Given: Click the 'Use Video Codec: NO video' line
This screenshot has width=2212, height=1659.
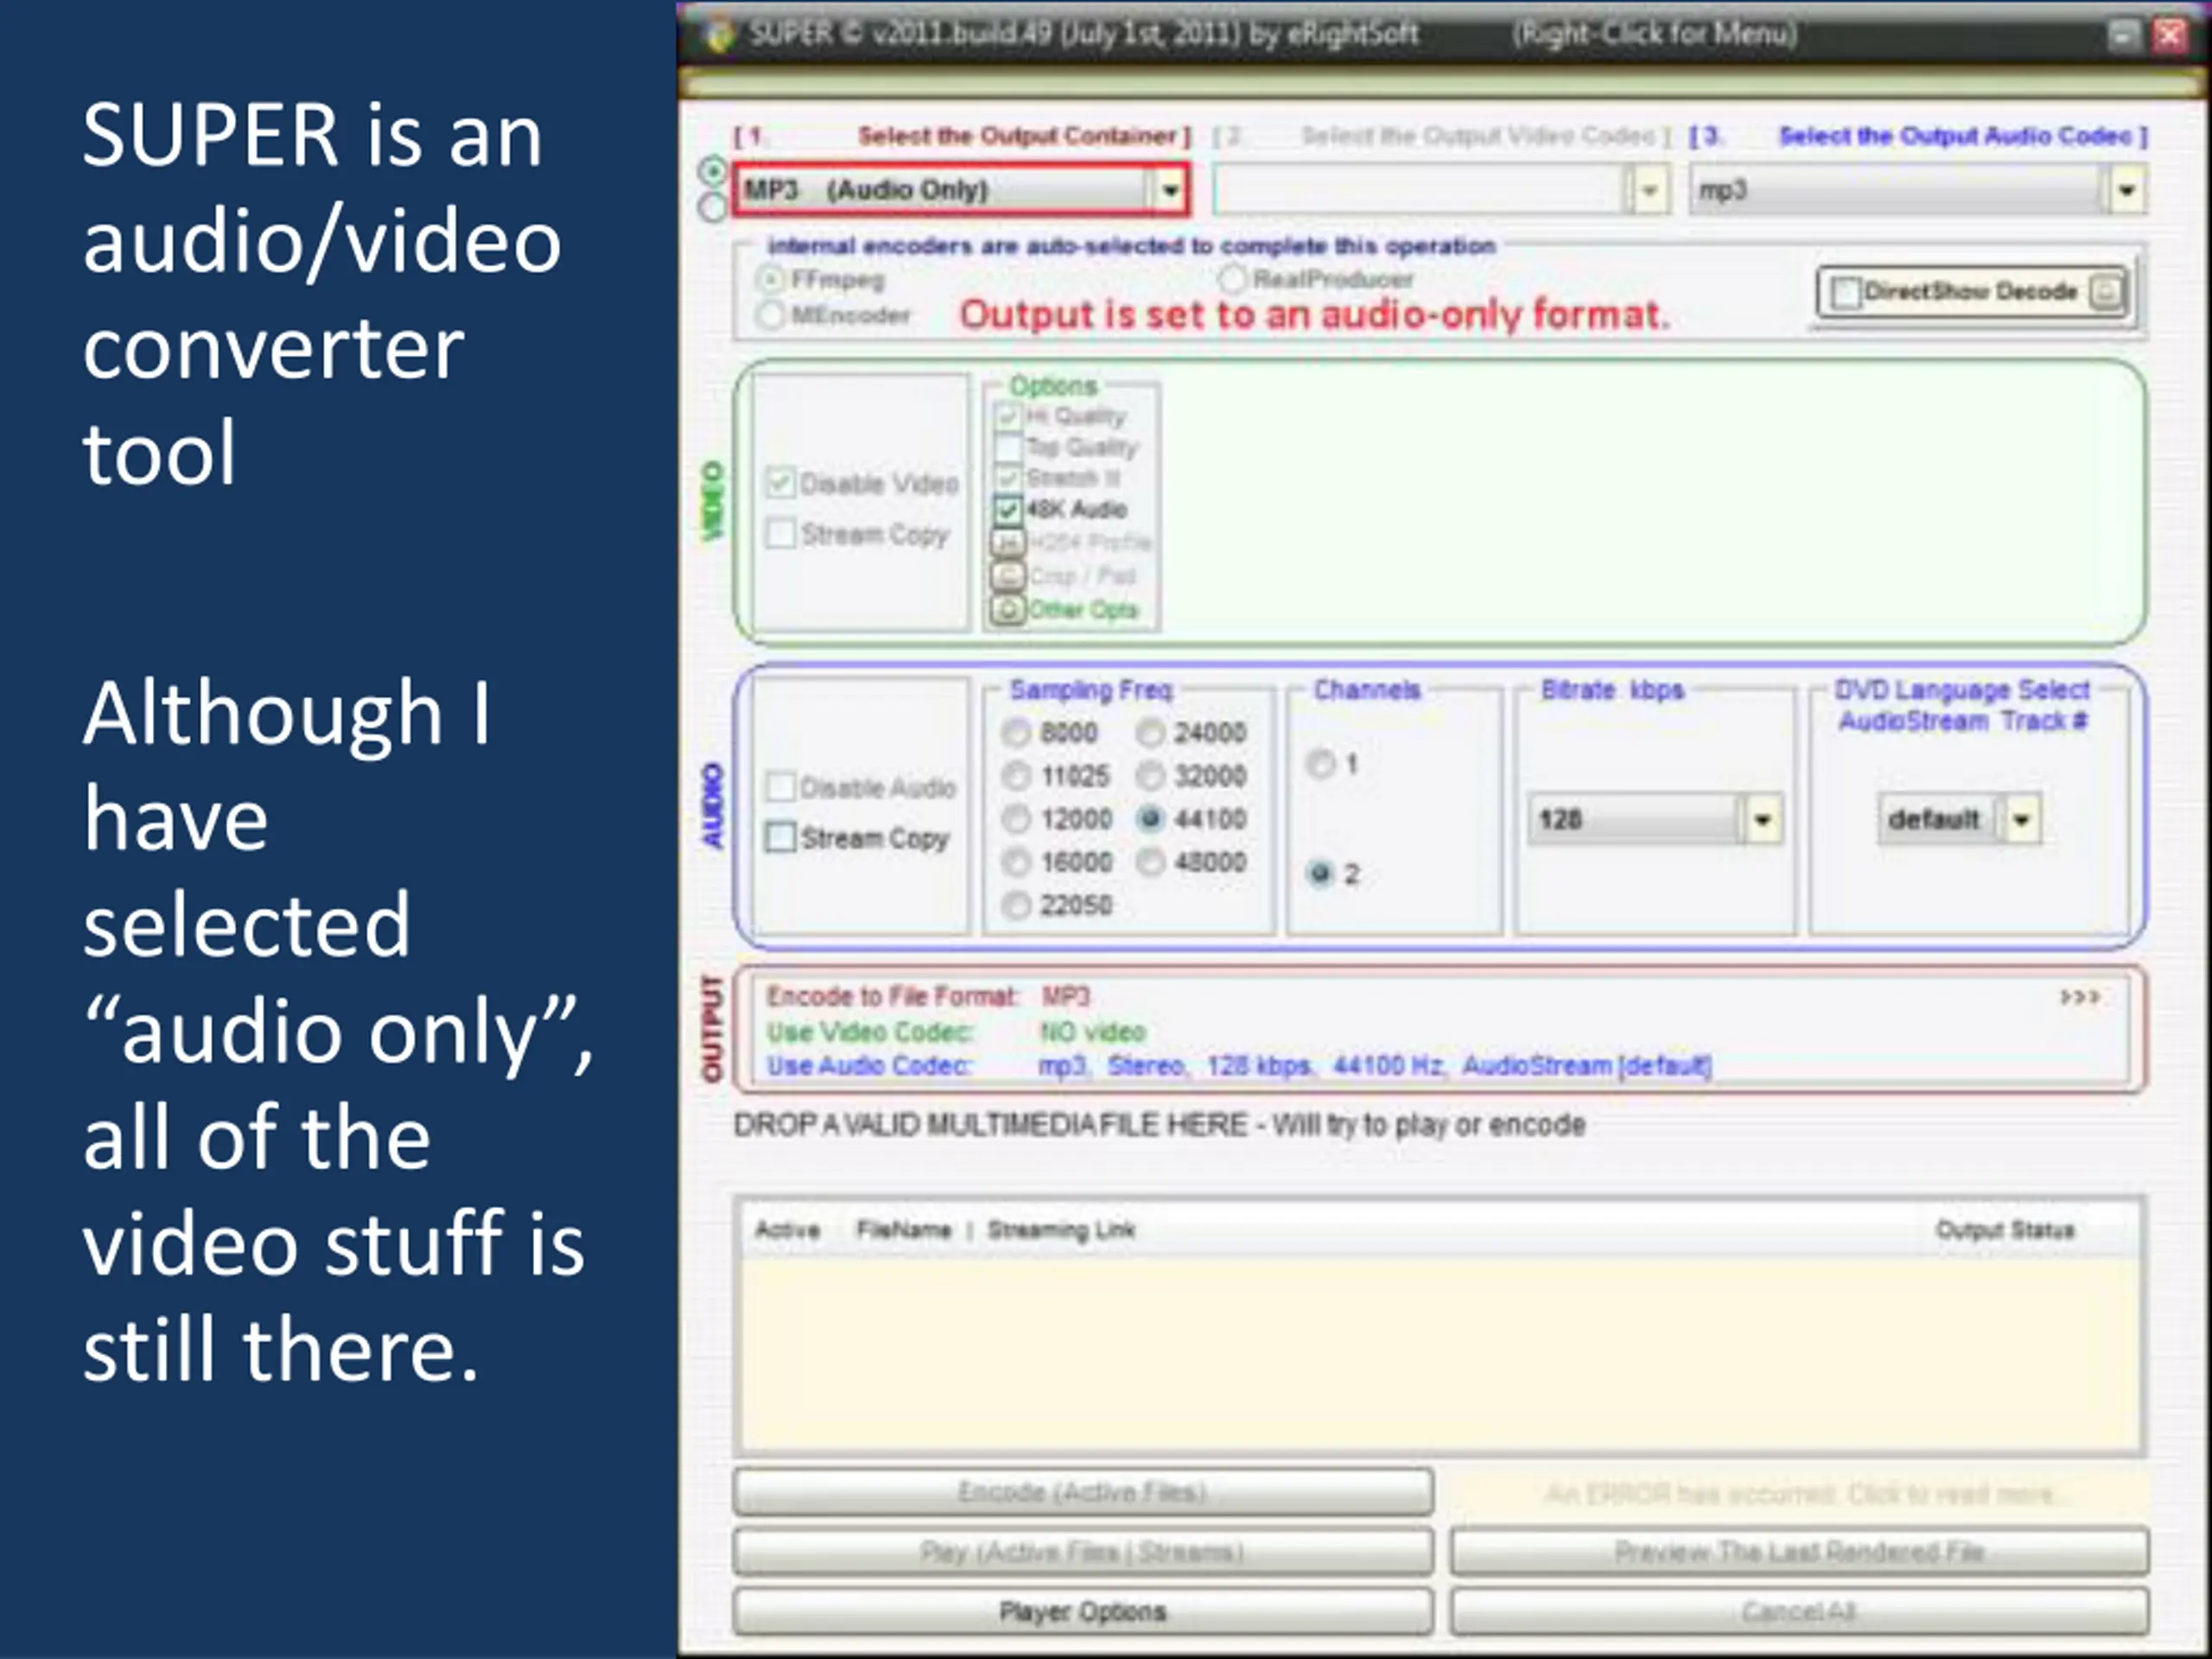Looking at the screenshot, I should click(x=956, y=1032).
